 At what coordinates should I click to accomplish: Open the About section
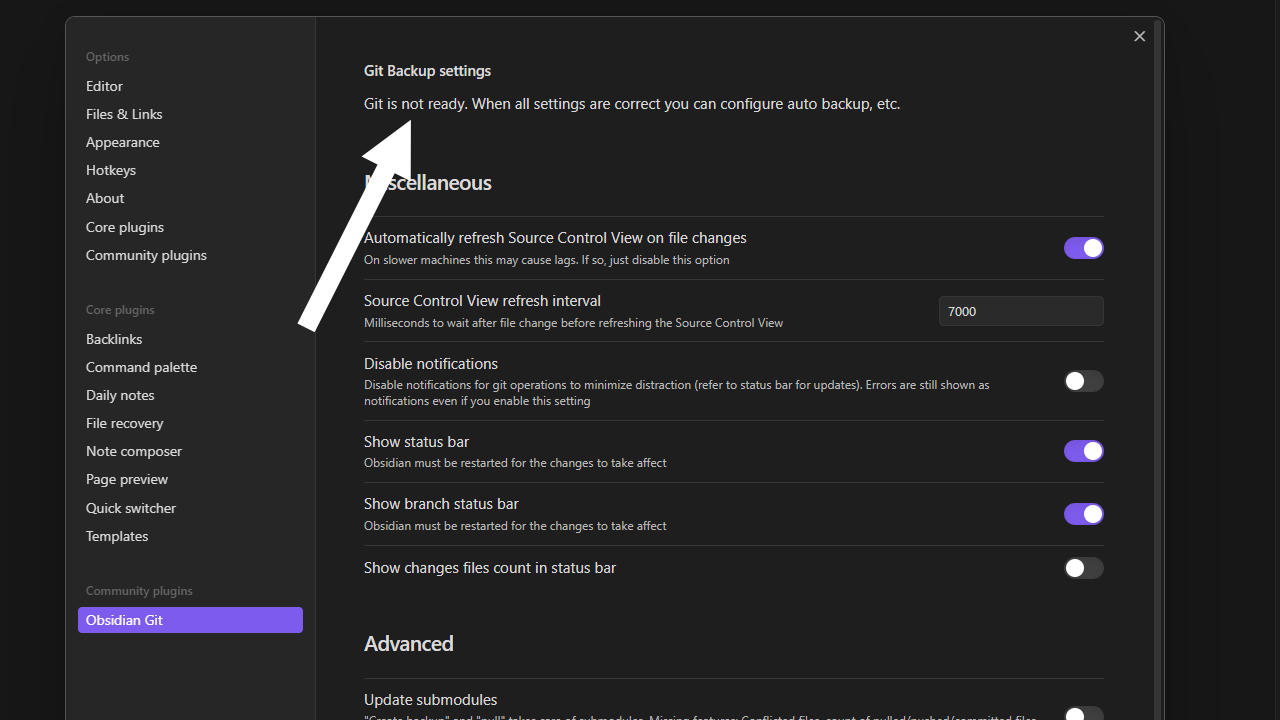pyautogui.click(x=105, y=198)
